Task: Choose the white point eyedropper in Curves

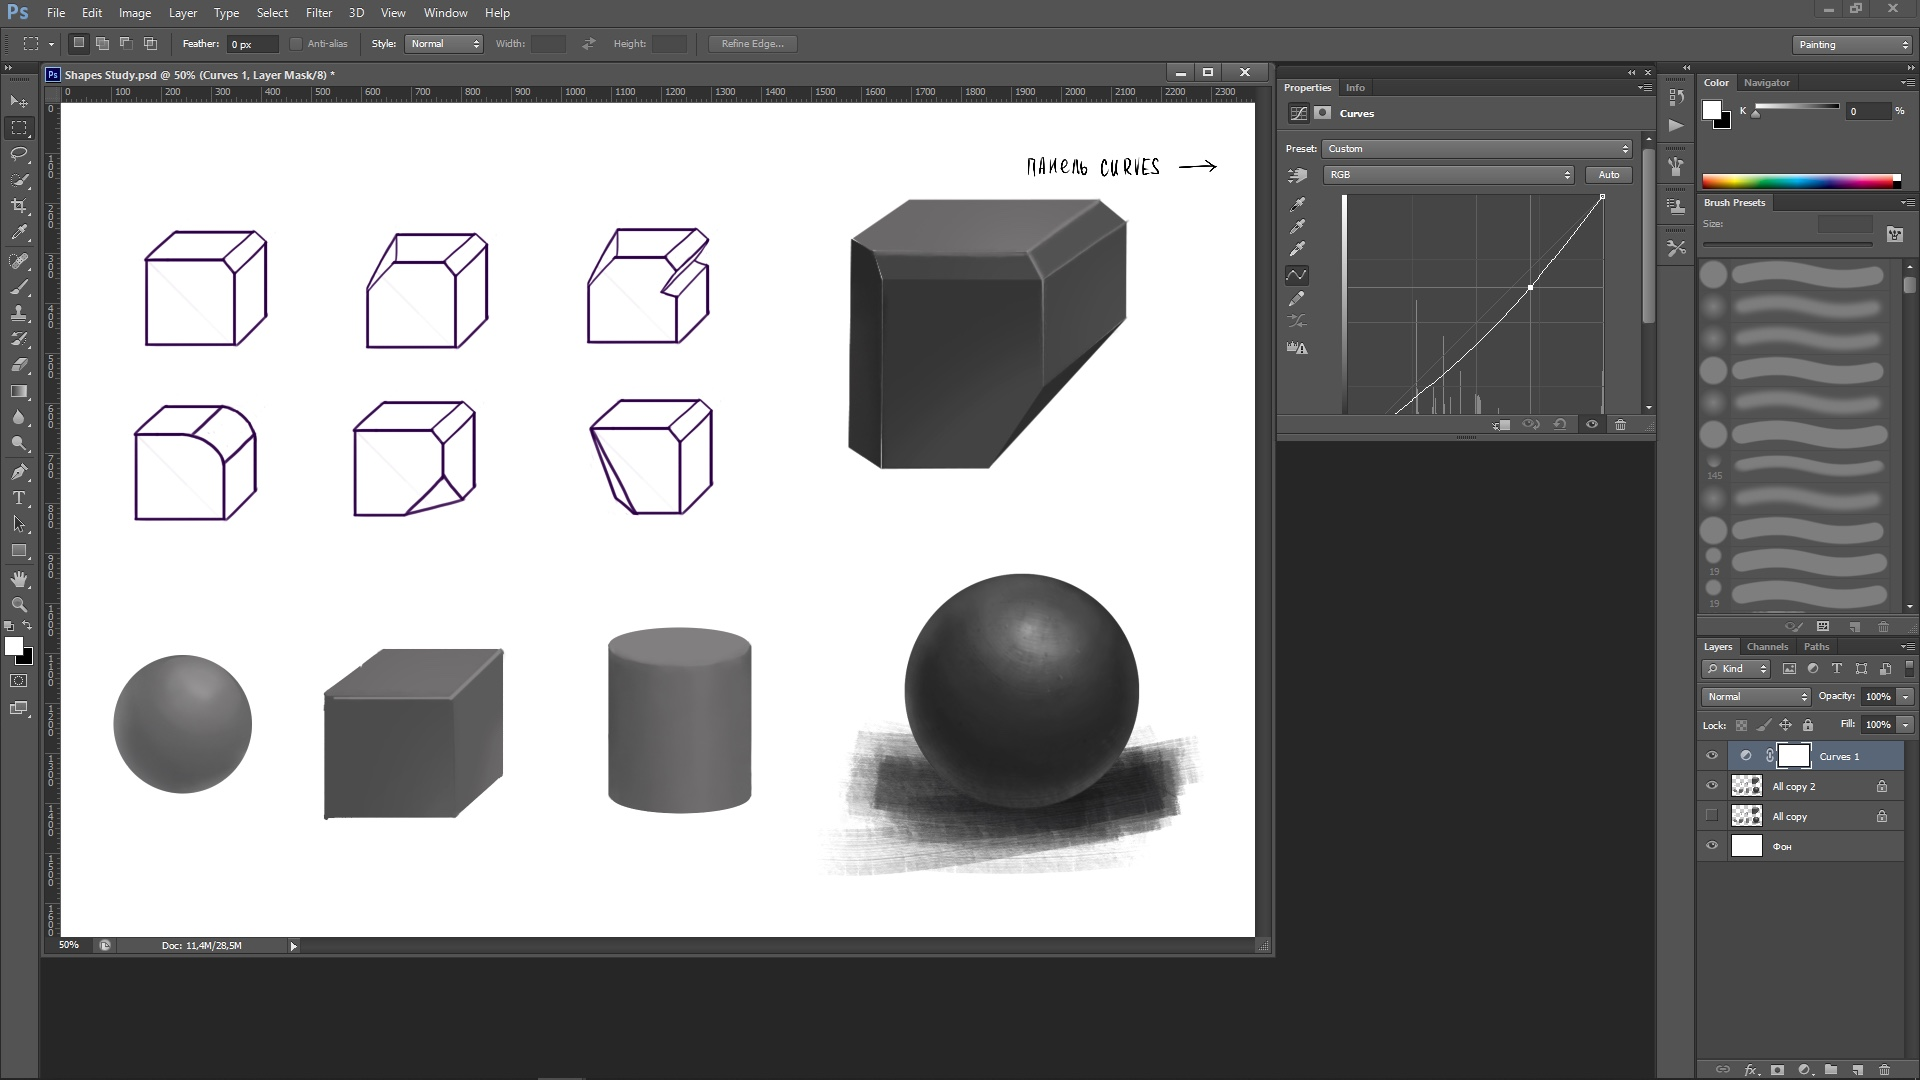Action: tap(1297, 249)
